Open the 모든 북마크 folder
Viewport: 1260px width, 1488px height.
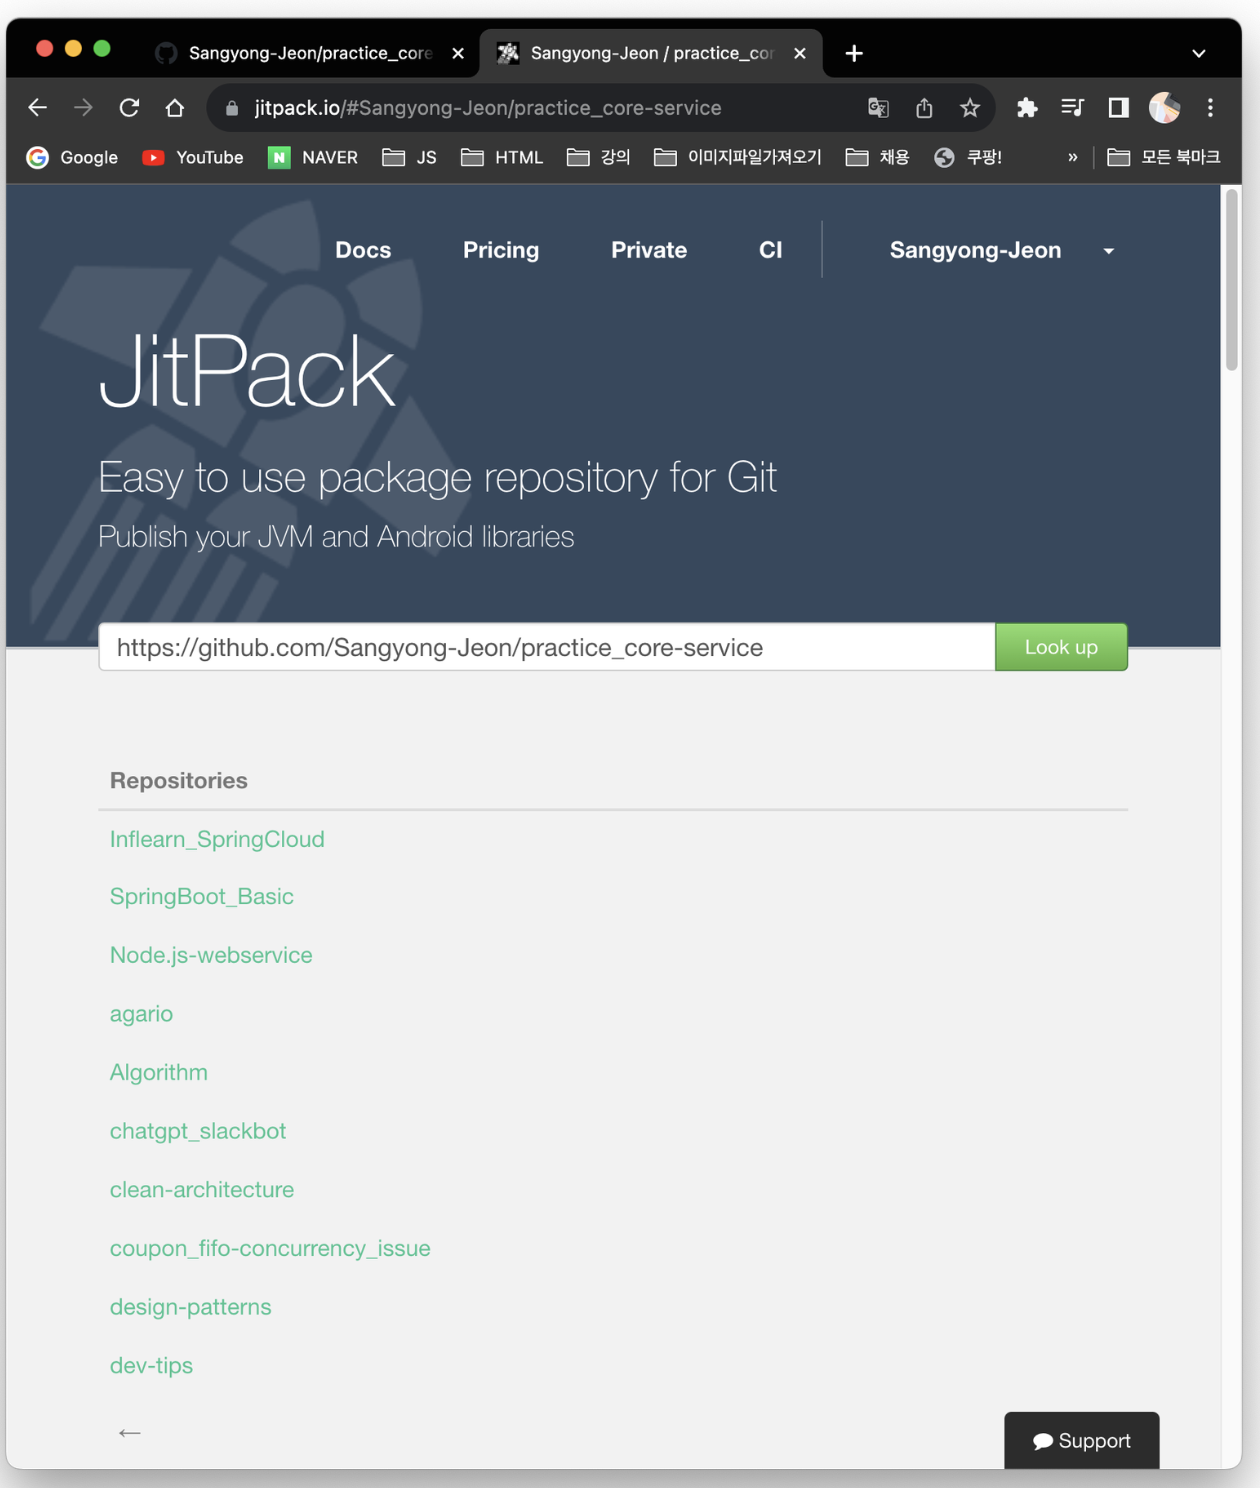tap(1164, 158)
